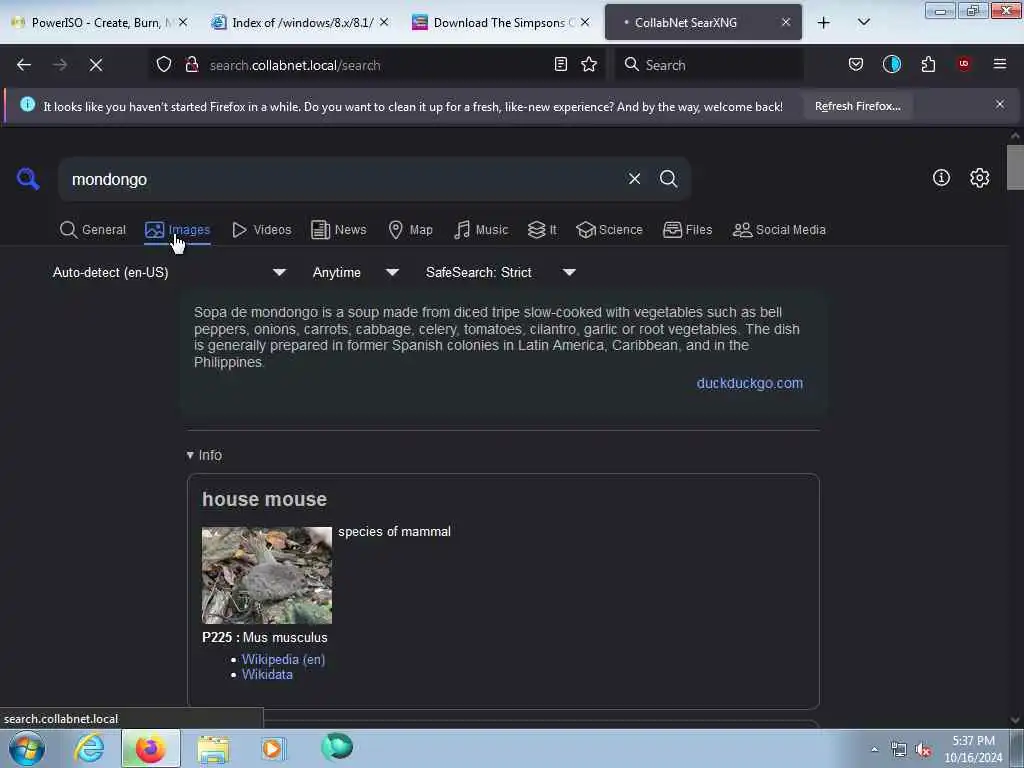Switch to the Videos category

(x=261, y=230)
